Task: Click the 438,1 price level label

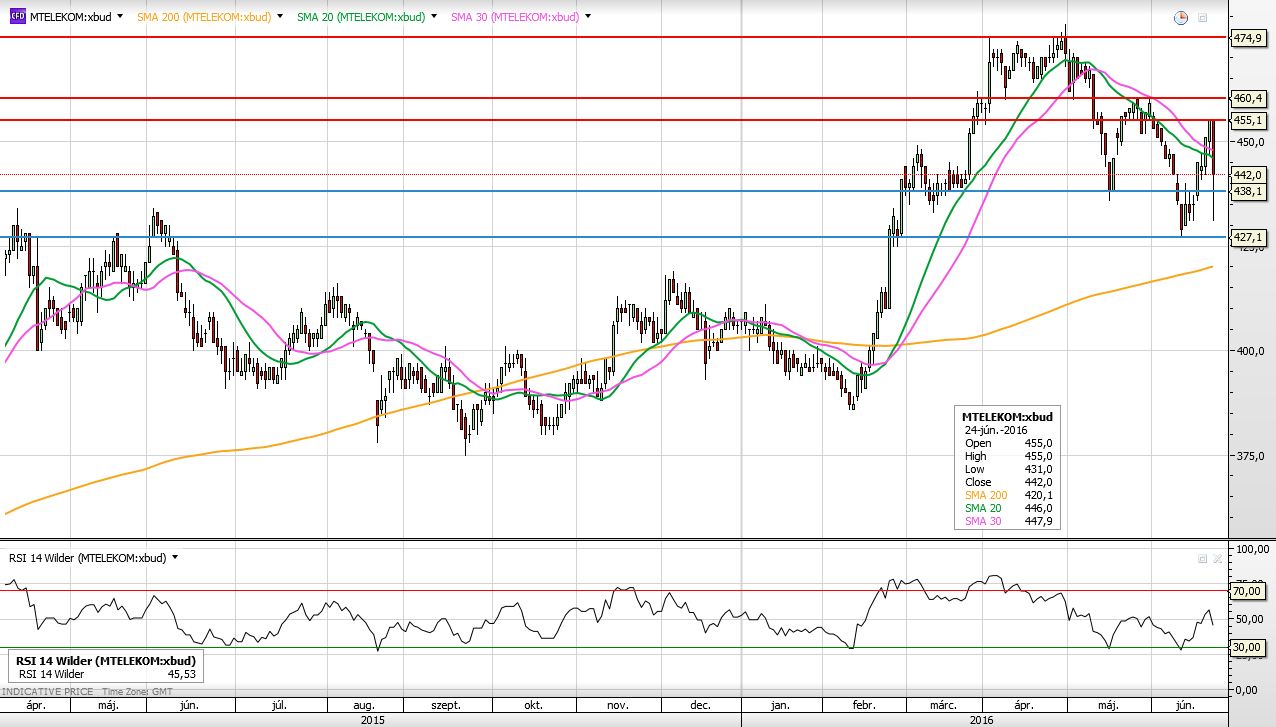Action: click(x=1248, y=190)
